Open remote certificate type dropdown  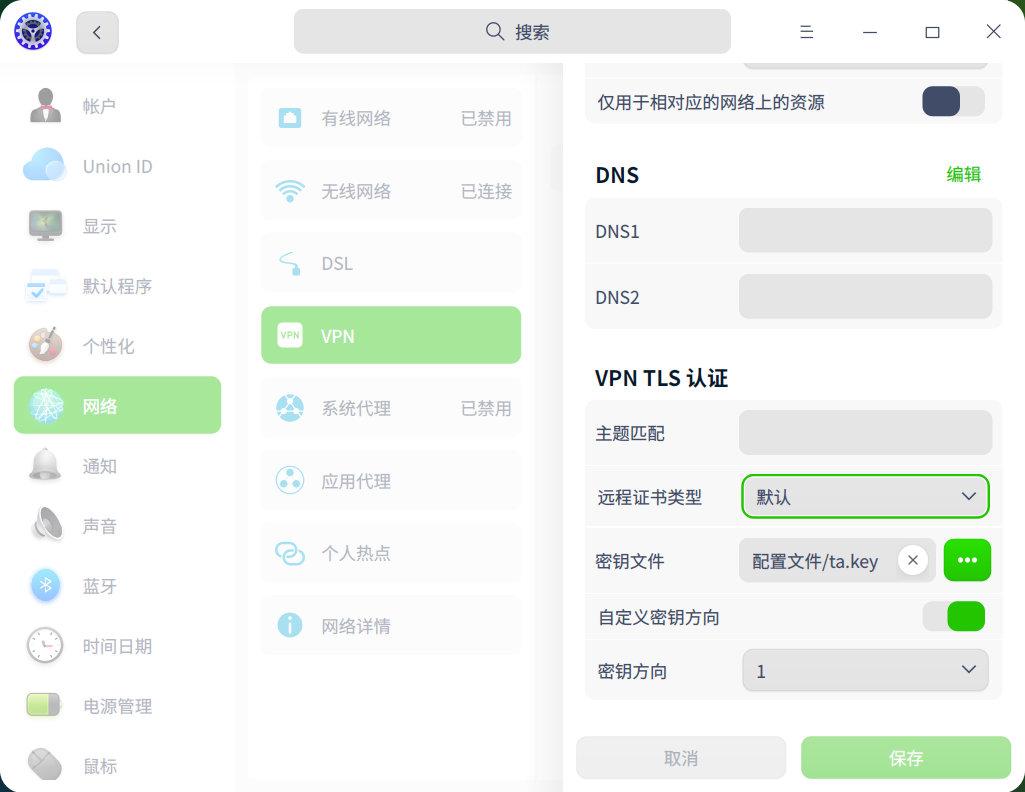pyautogui.click(x=865, y=497)
